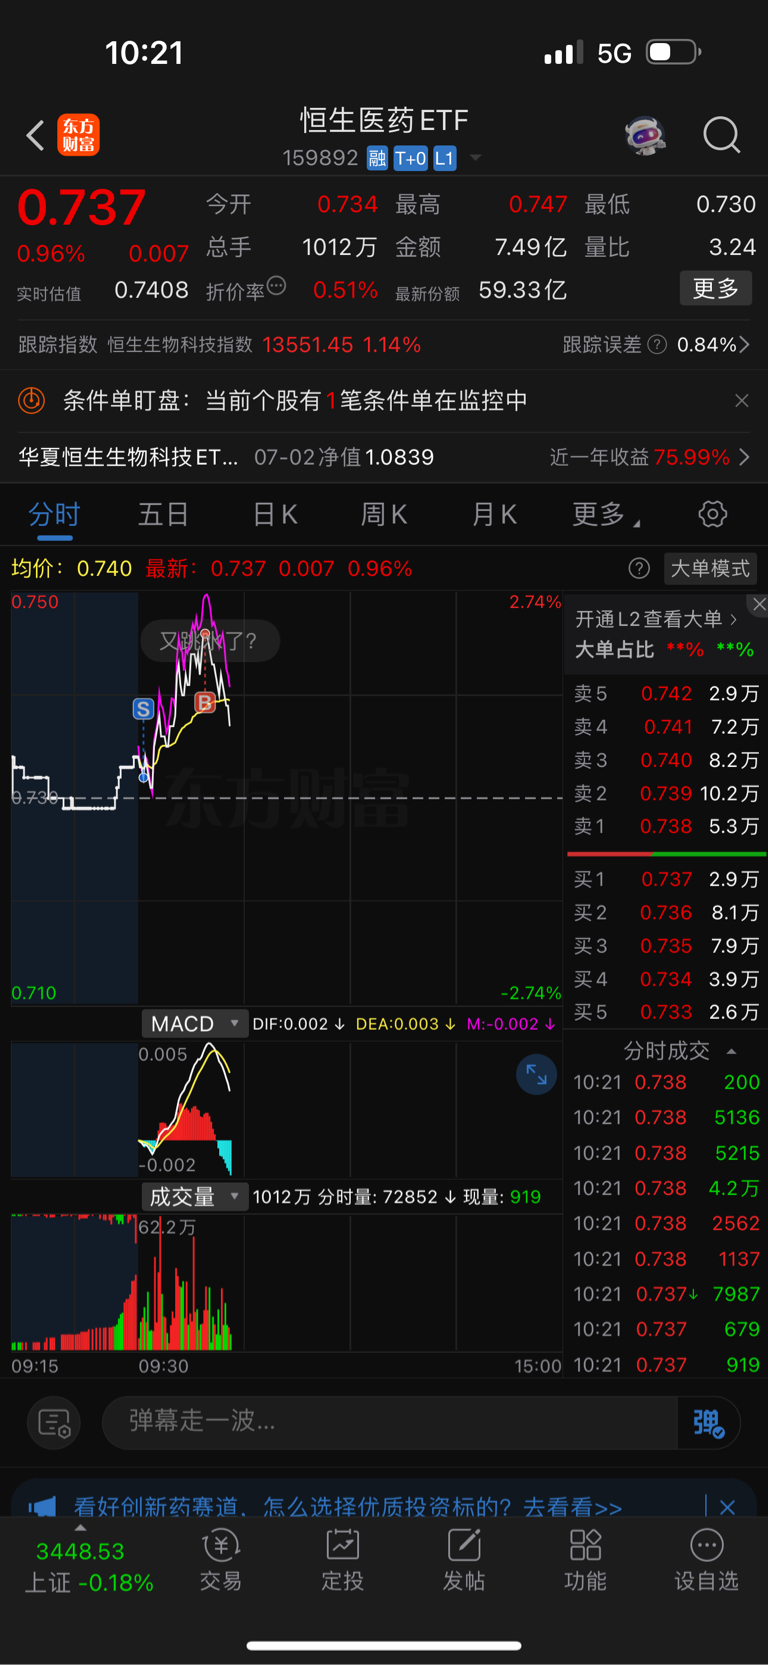Tap the 10:21 0.737 7987 trade row
Viewport: 768px width, 1665px height.
pos(666,1294)
